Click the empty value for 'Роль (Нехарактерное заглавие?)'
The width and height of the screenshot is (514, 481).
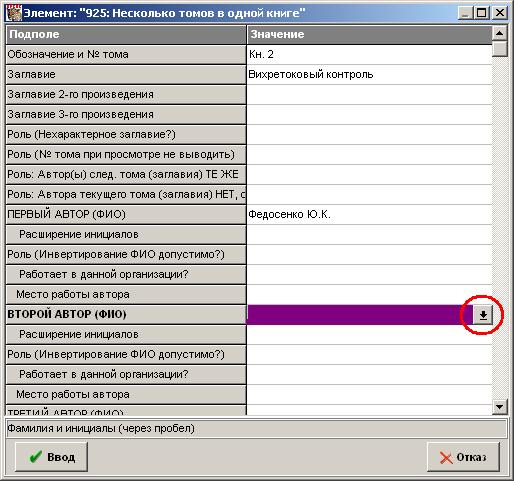tap(369, 134)
